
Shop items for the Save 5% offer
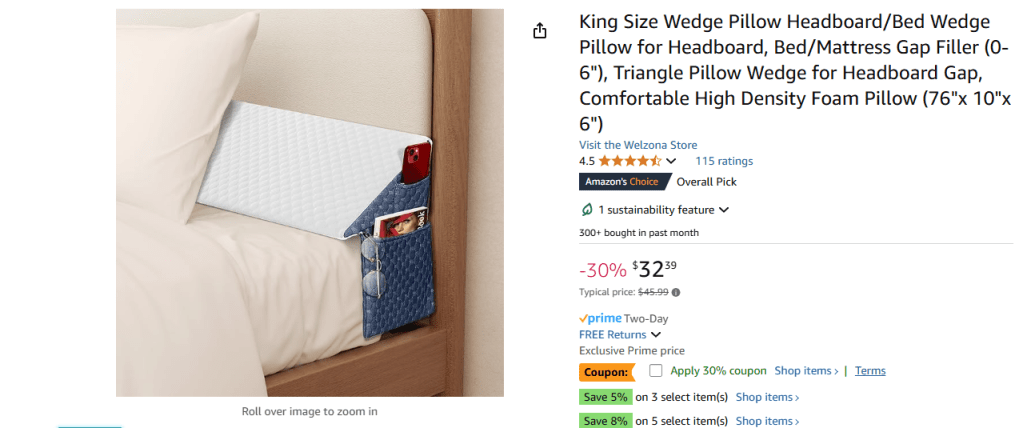point(767,397)
